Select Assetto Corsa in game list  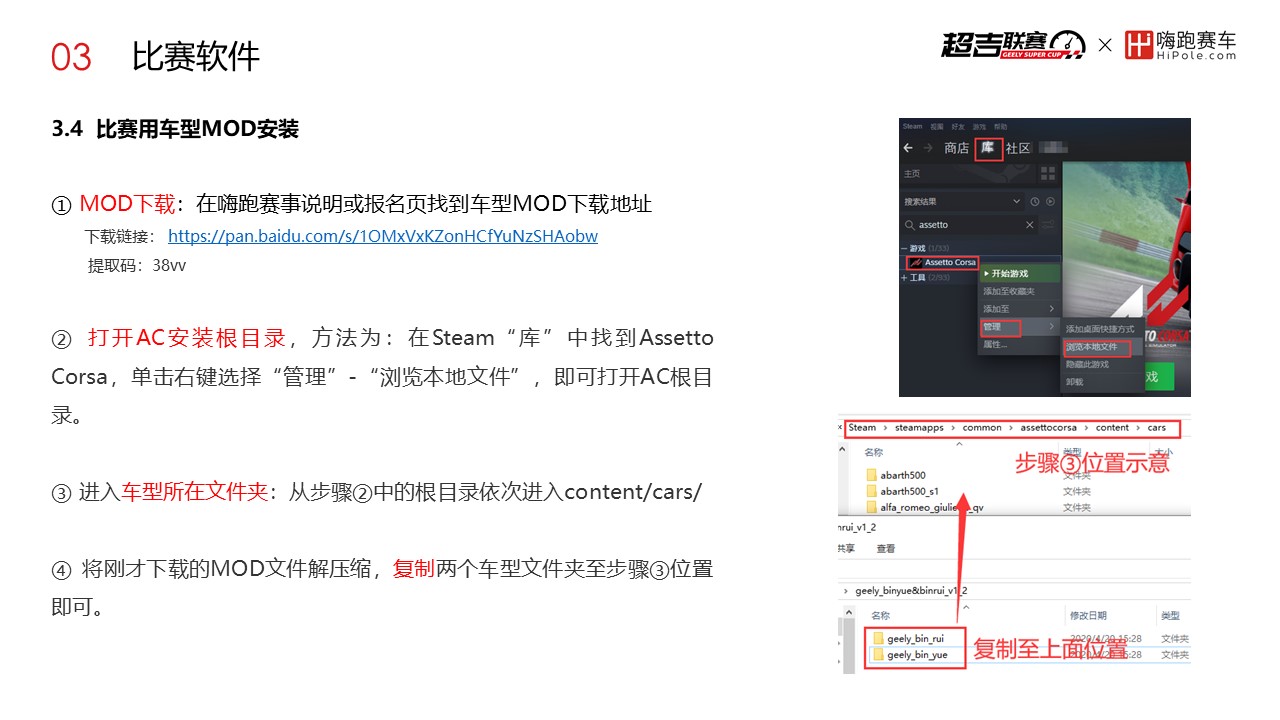point(943,263)
